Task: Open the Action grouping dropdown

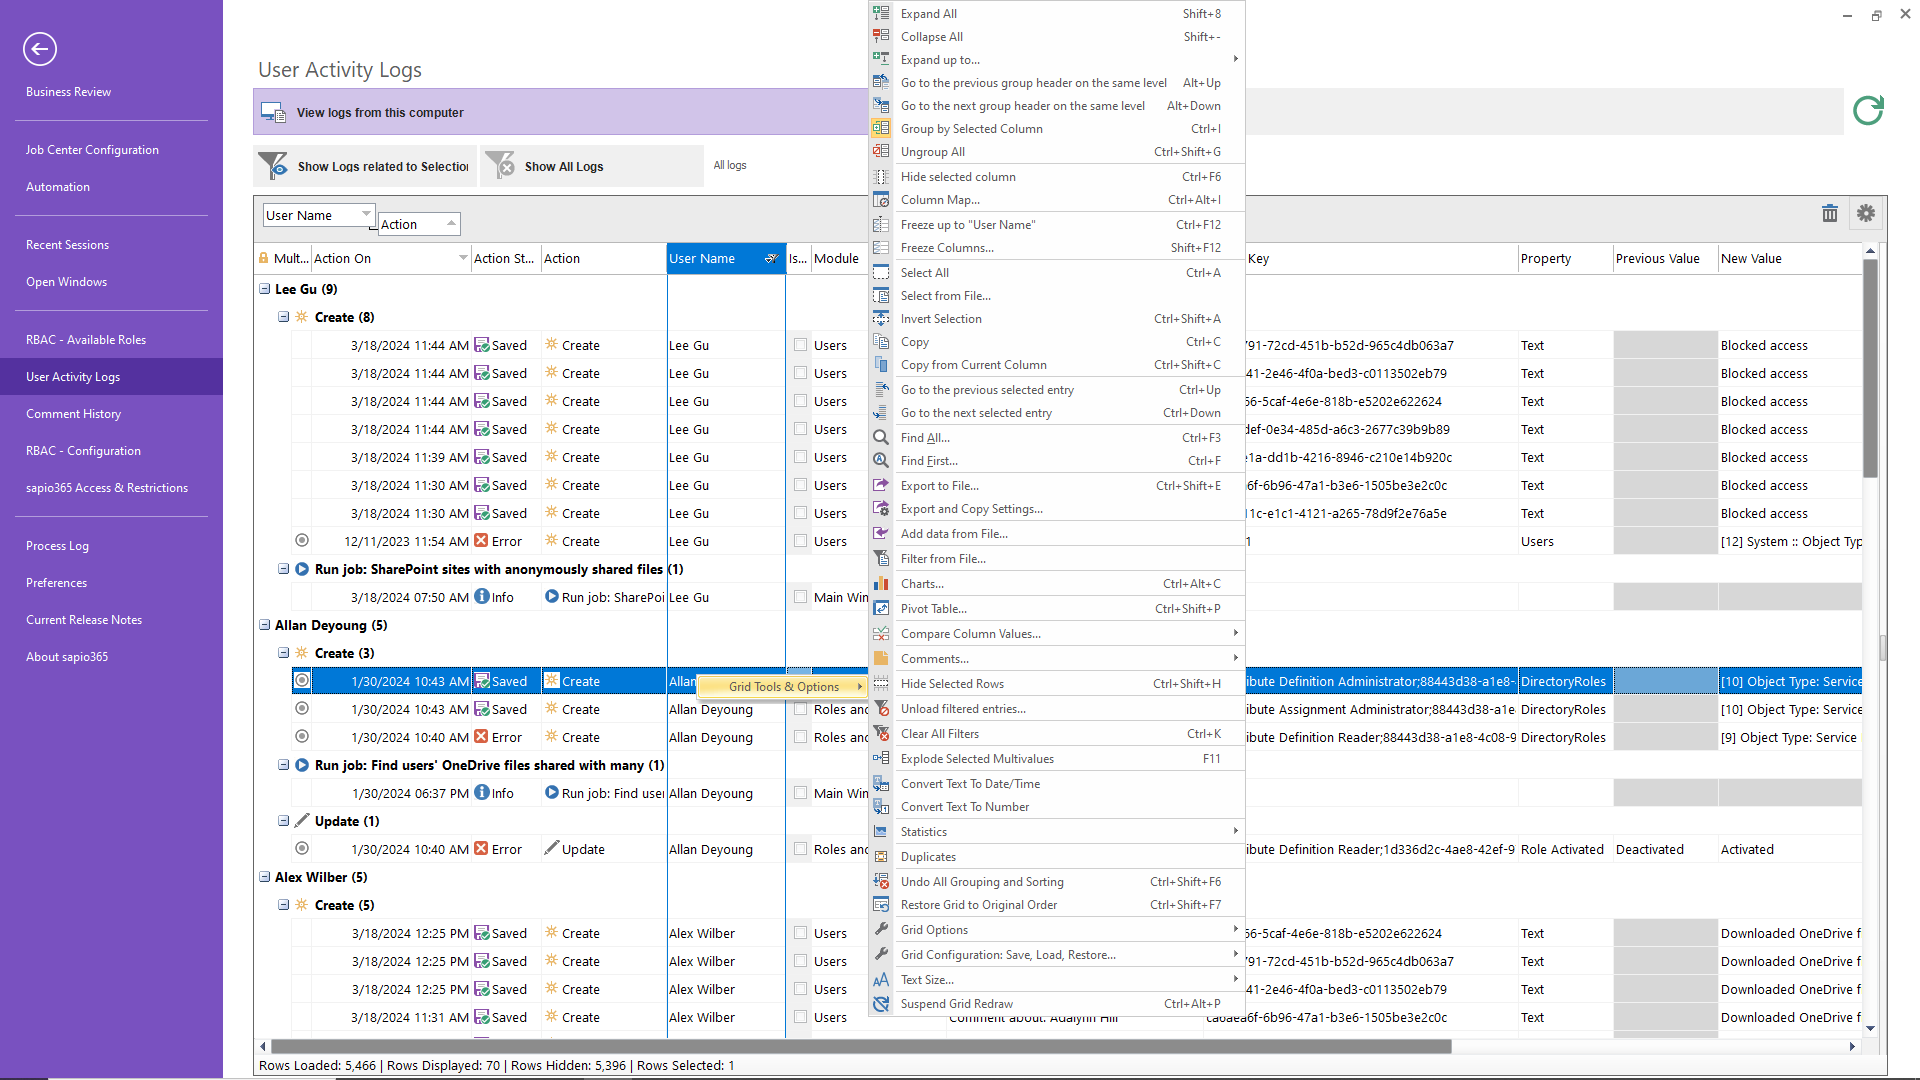Action: [451, 224]
